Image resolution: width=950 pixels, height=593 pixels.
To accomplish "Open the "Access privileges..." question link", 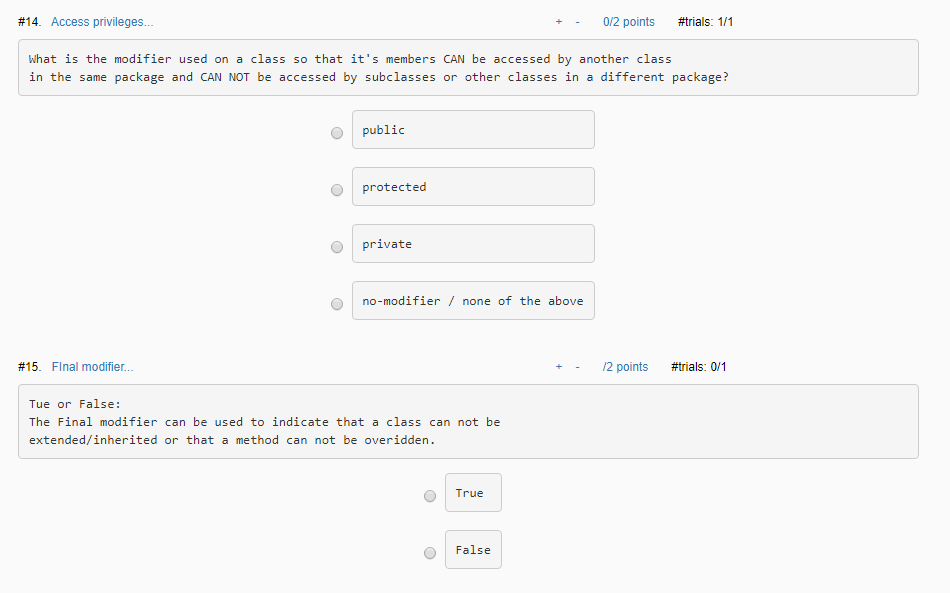I will tap(101, 21).
